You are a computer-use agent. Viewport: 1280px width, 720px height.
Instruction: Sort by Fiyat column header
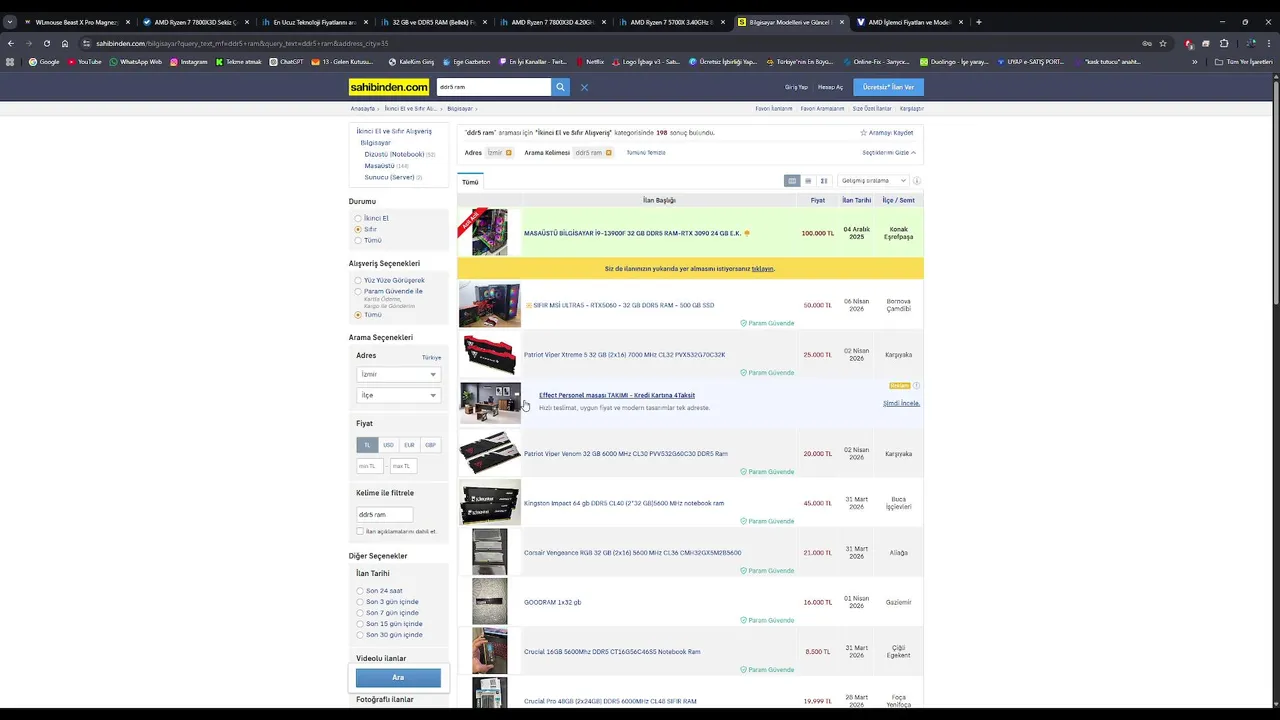coord(818,200)
